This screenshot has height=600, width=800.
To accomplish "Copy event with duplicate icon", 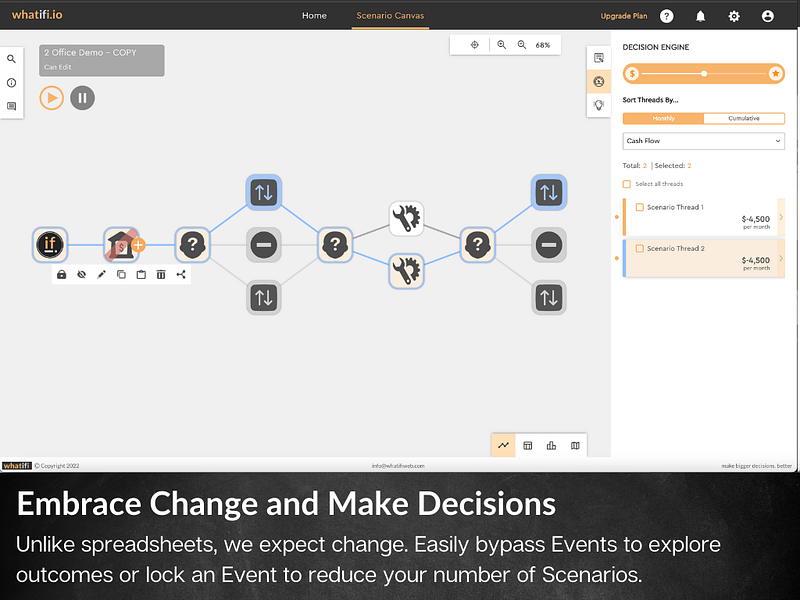I will [x=121, y=274].
